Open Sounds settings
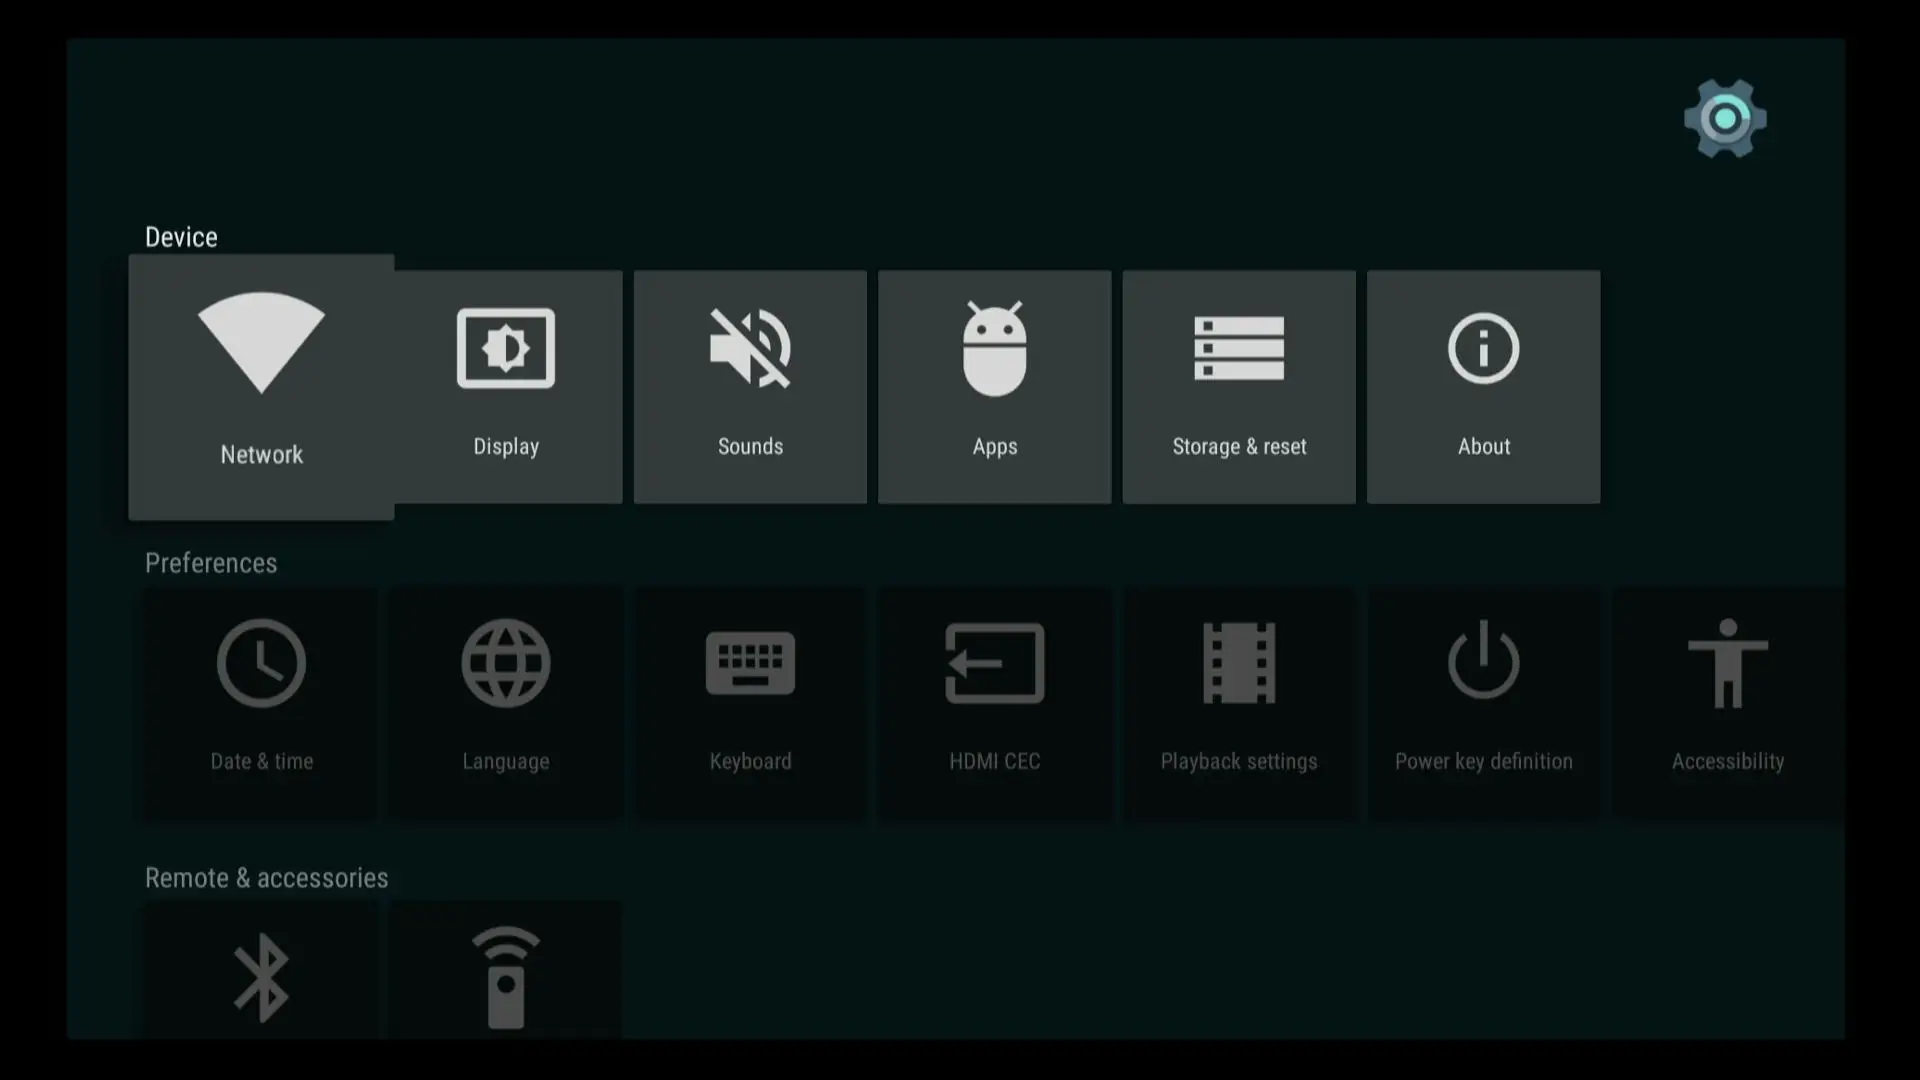 (750, 386)
